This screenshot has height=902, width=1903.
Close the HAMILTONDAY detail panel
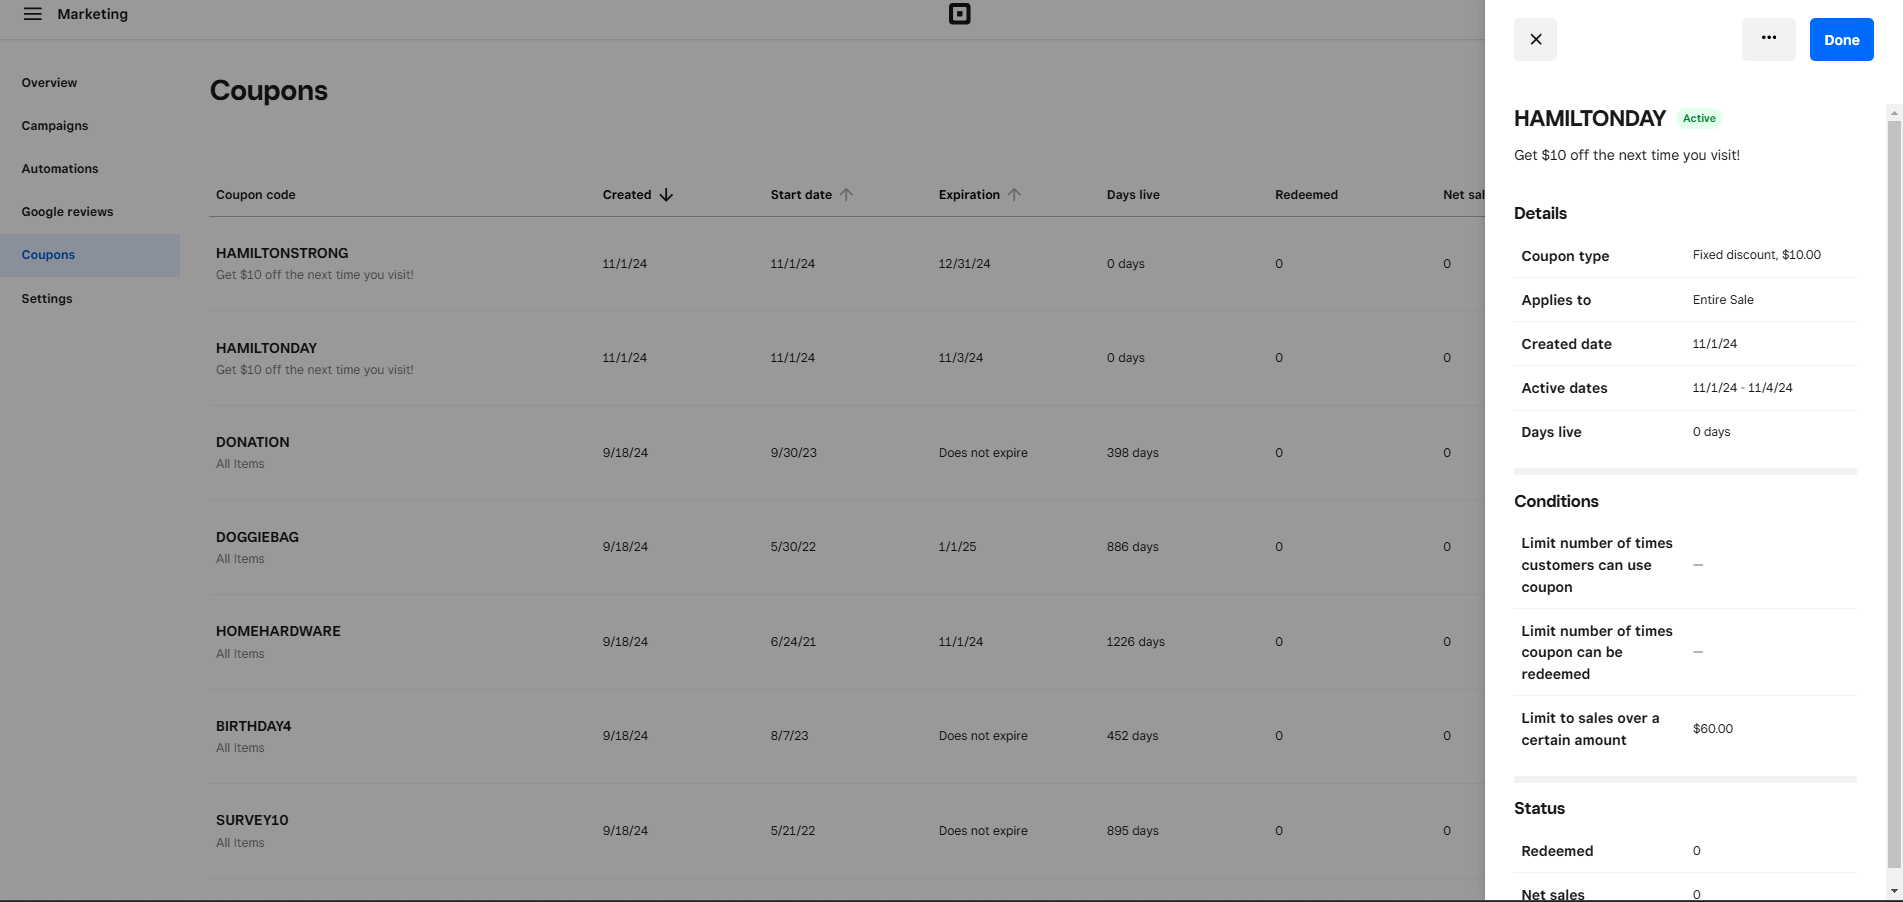click(1535, 39)
